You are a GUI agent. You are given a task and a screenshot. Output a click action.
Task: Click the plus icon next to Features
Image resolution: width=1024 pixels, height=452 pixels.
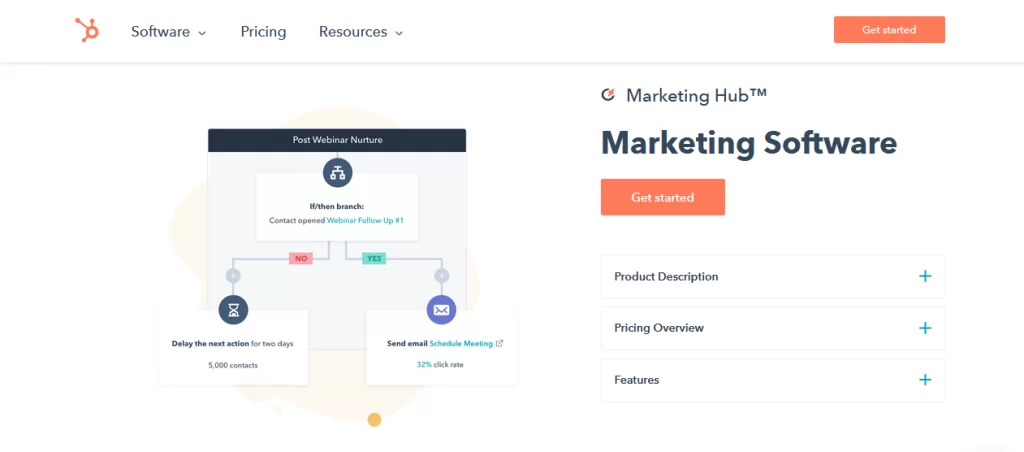click(x=925, y=379)
